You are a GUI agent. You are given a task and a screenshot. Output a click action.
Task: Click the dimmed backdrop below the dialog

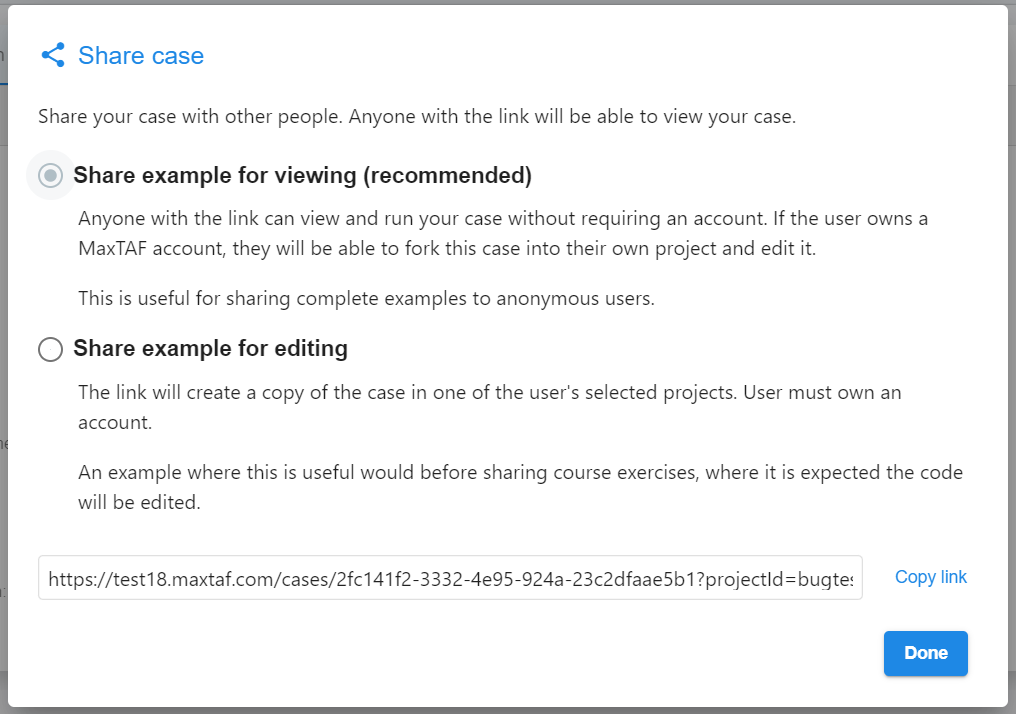(x=508, y=711)
